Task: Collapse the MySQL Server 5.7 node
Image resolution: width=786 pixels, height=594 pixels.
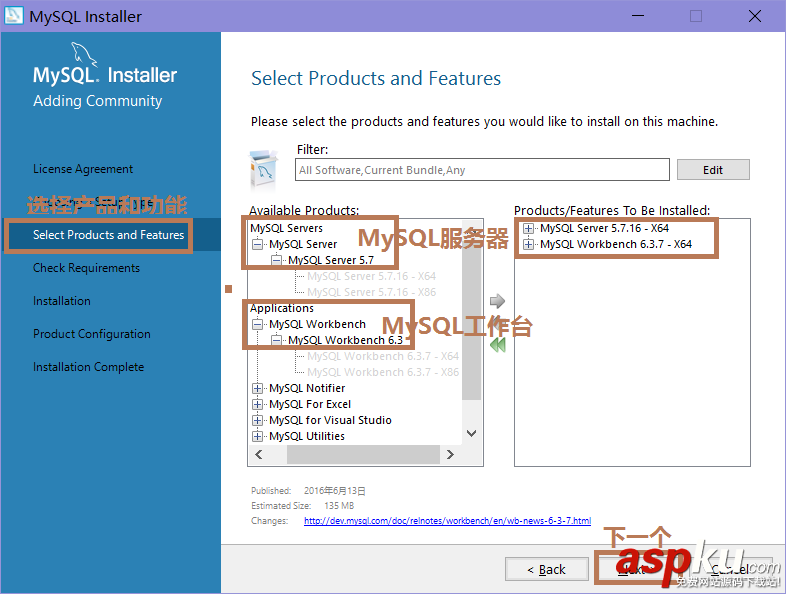Action: click(x=276, y=260)
